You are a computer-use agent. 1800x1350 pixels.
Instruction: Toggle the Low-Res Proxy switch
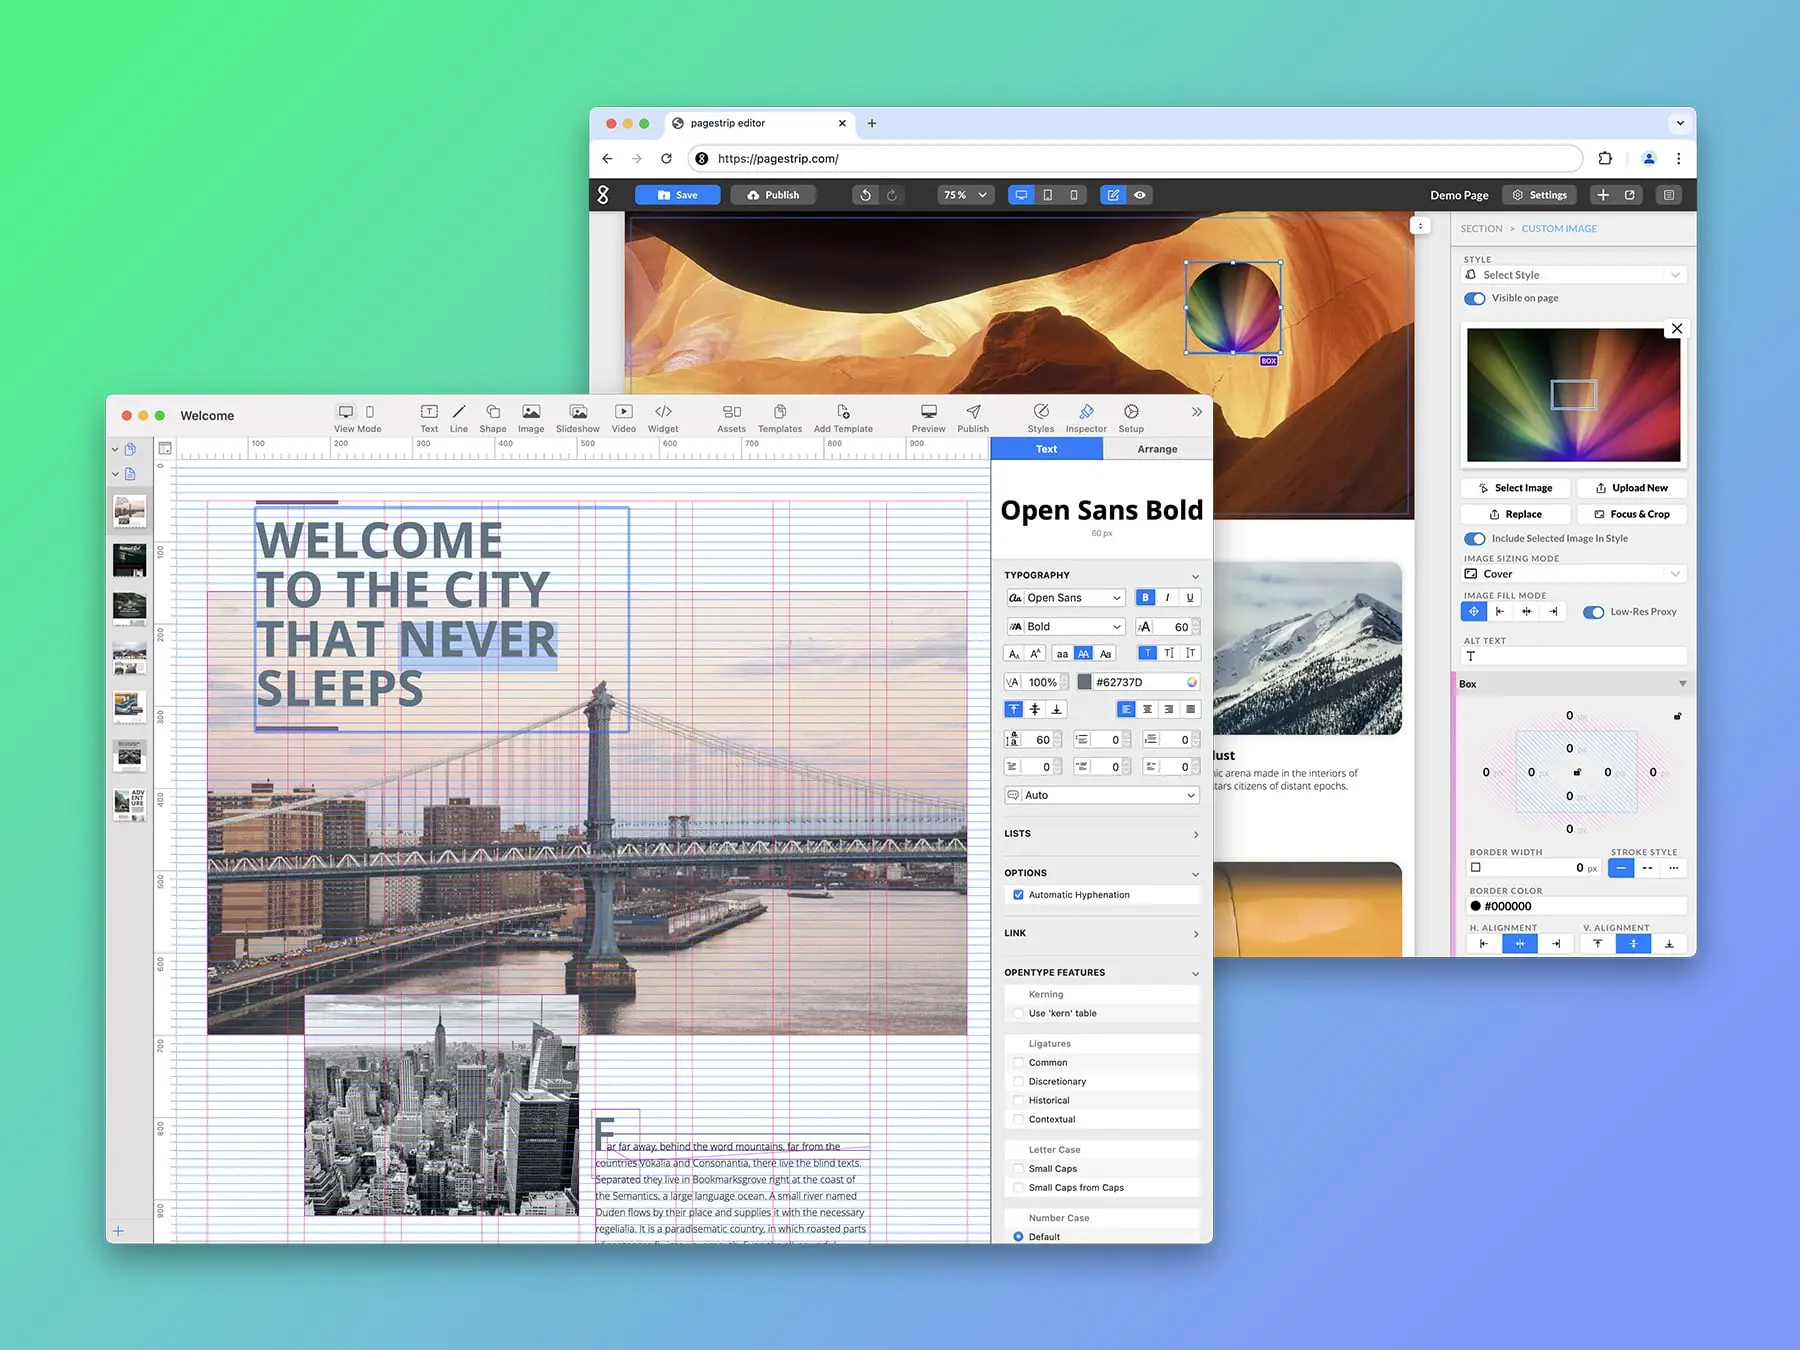click(1593, 612)
